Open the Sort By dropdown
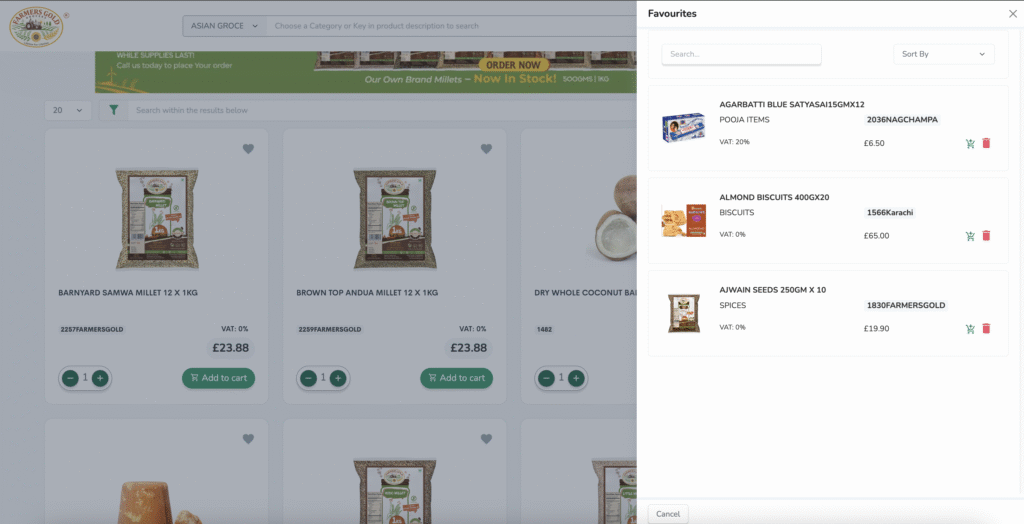 point(943,54)
